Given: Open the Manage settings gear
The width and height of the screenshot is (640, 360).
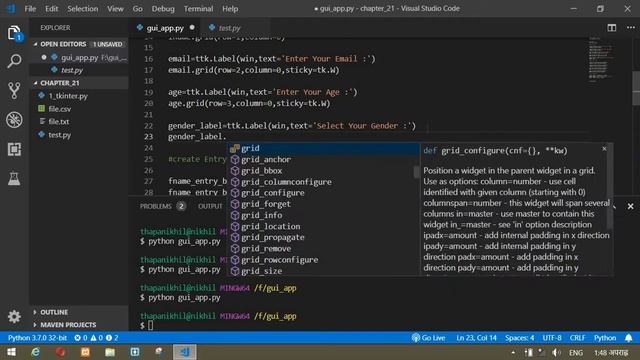Looking at the screenshot, I should click(14, 316).
